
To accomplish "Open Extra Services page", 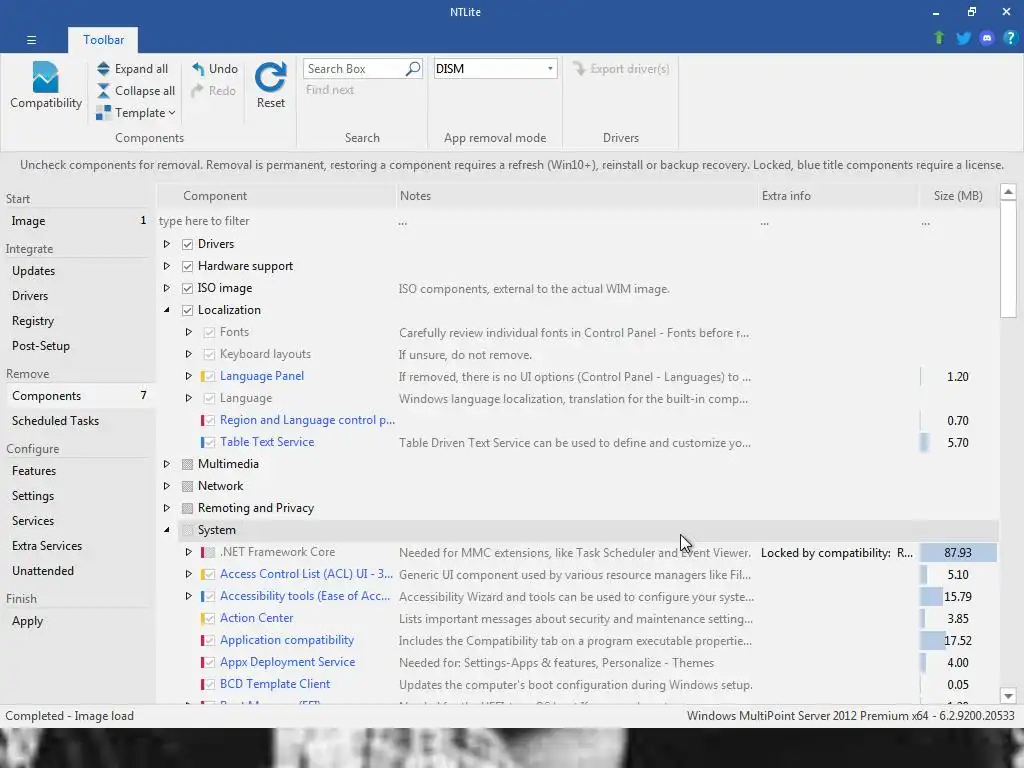I will click(x=77, y=546).
